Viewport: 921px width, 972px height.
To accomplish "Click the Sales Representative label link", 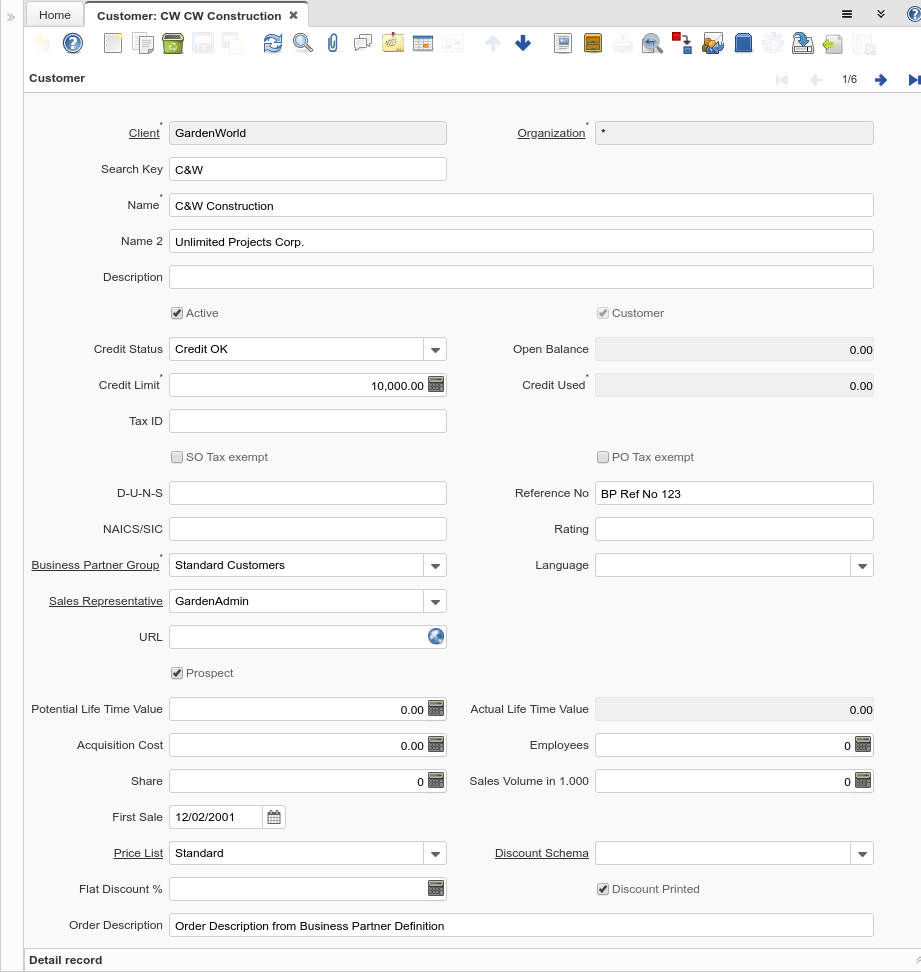I will pyautogui.click(x=105, y=601).
